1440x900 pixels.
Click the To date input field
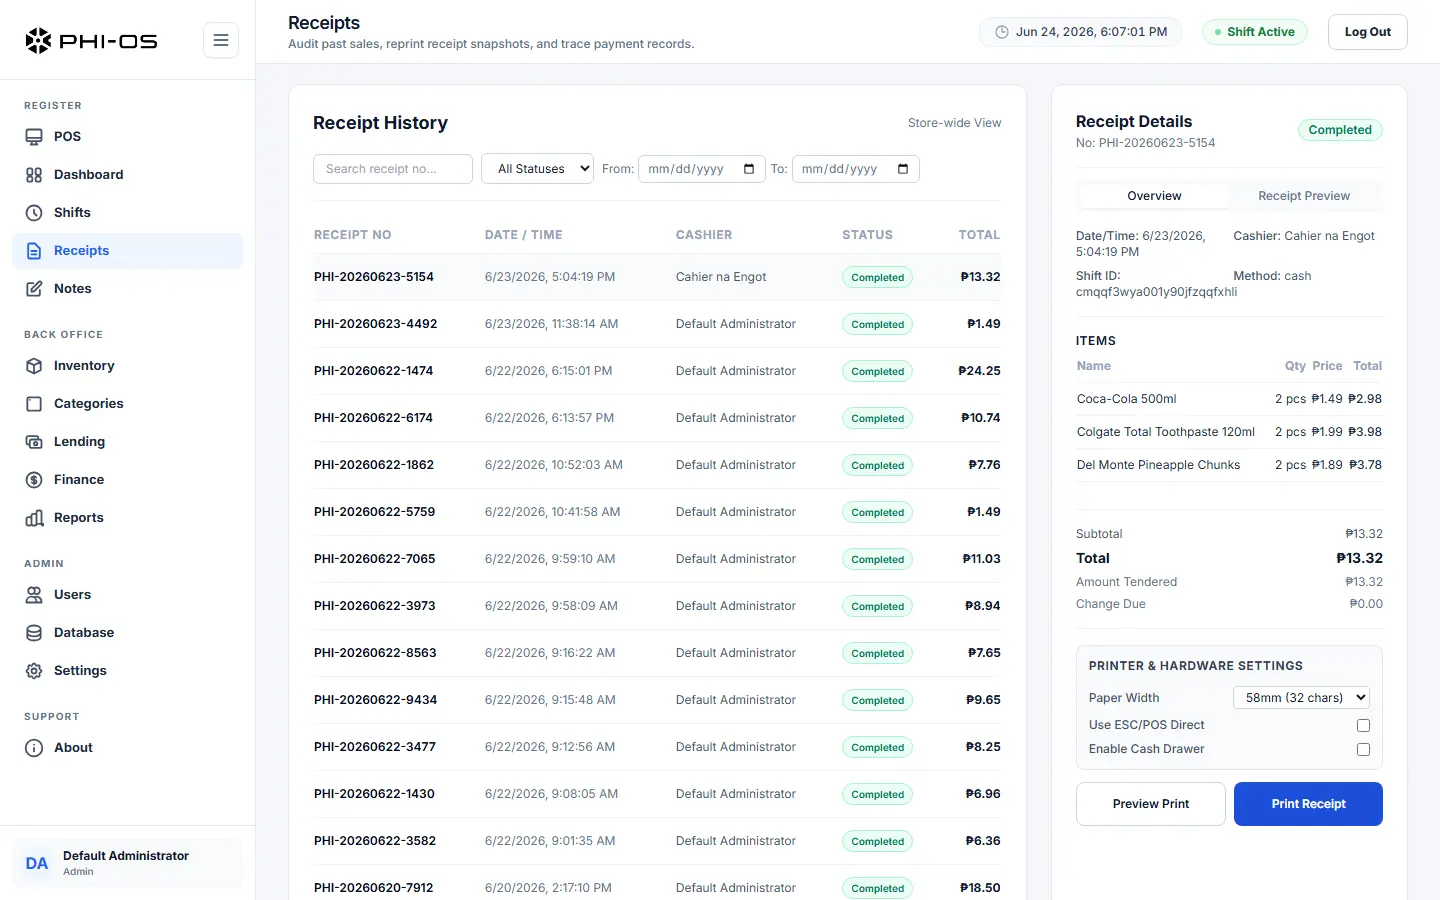(856, 169)
